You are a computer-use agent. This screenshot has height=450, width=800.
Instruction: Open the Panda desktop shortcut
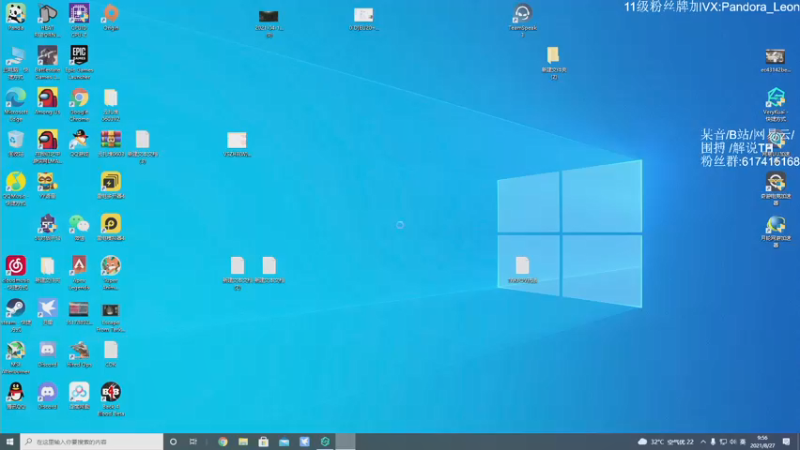(x=16, y=17)
